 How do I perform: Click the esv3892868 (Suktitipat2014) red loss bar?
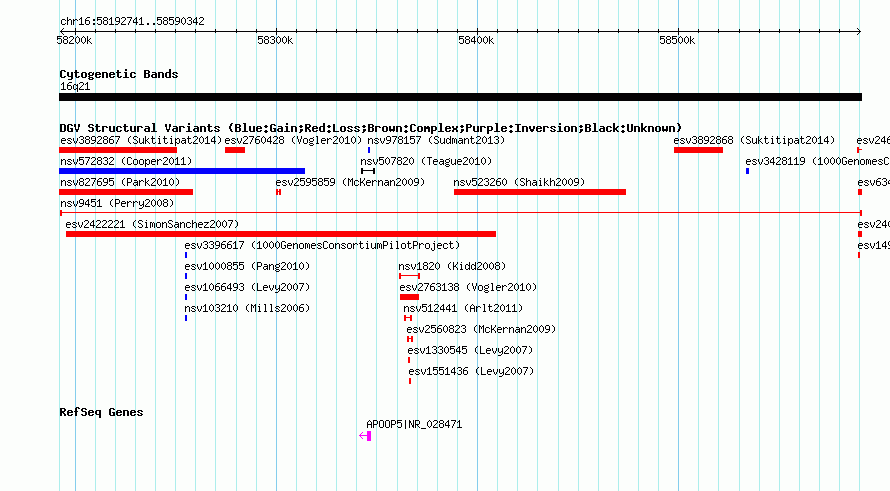tap(698, 150)
